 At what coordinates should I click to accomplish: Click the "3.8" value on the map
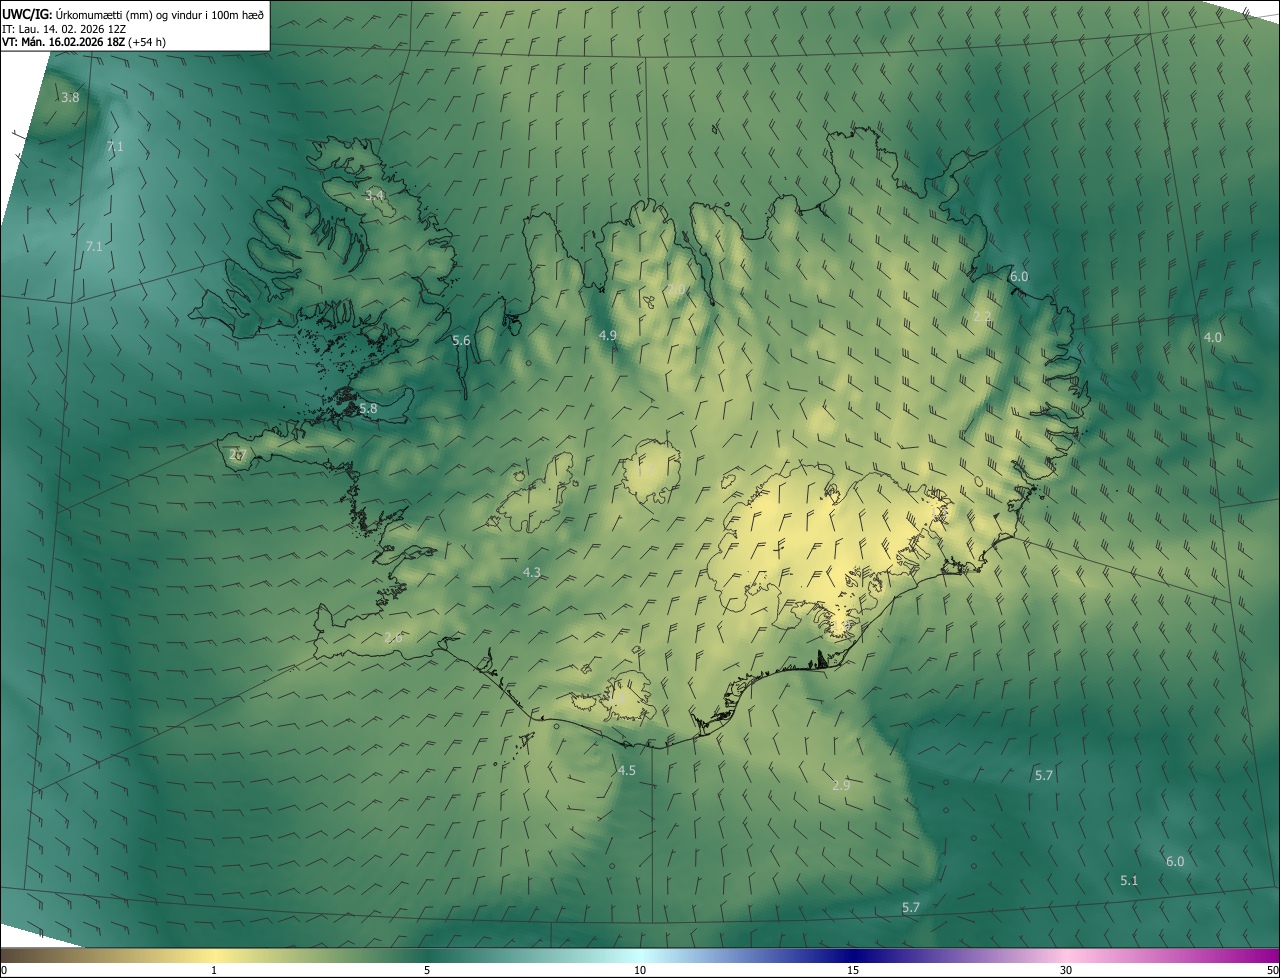pos(70,98)
